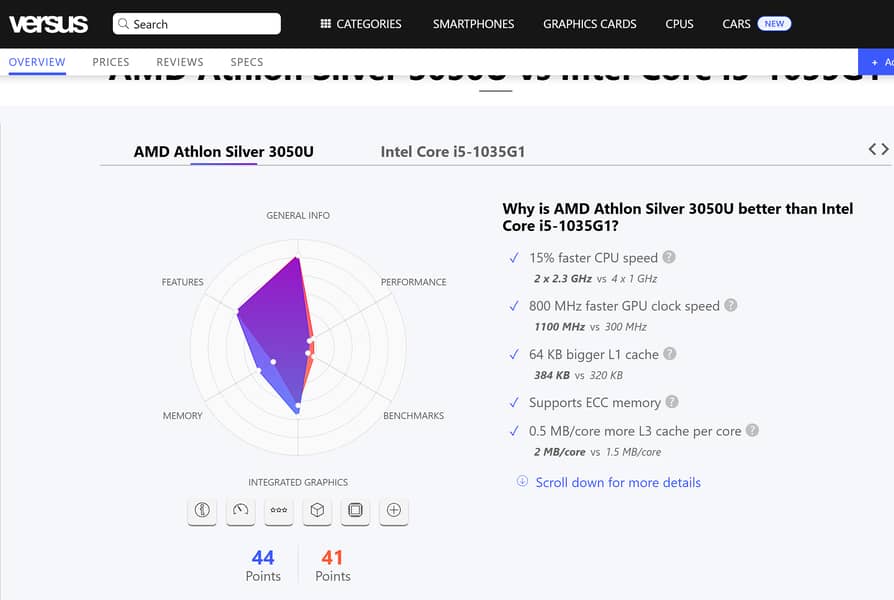
Task: Click Scroll down for more details link
Action: pos(617,482)
